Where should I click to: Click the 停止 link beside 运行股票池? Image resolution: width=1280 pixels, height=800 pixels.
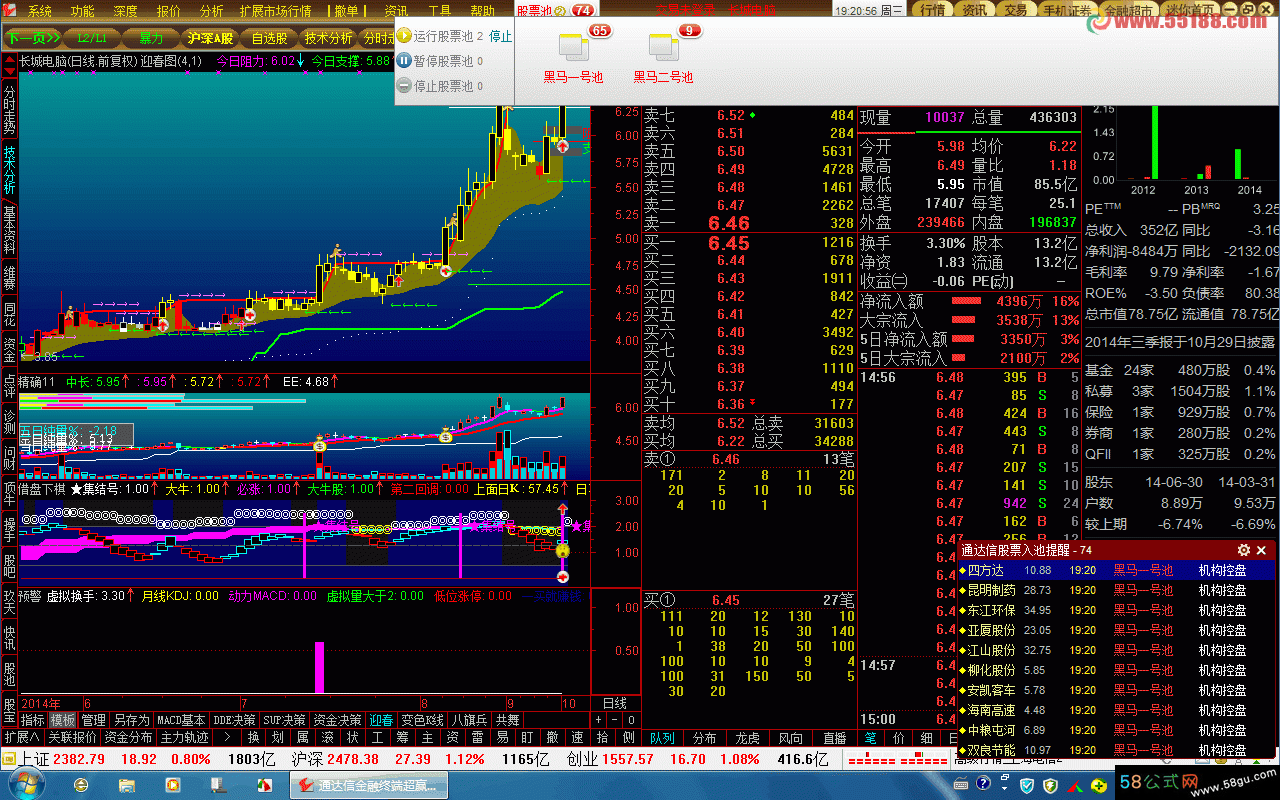501,35
